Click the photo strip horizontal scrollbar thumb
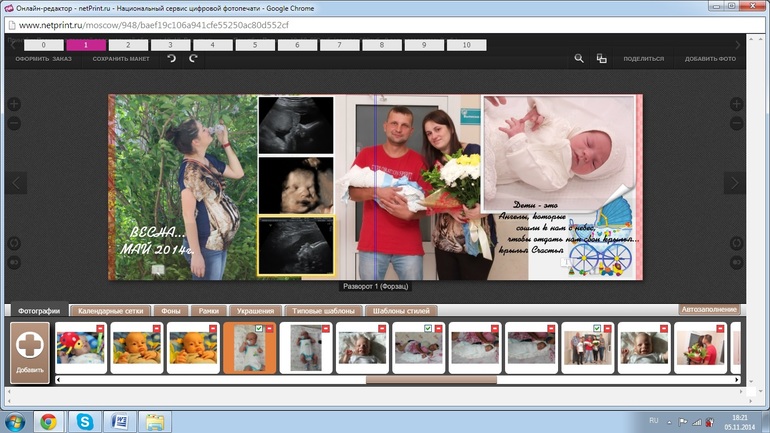 430,380
